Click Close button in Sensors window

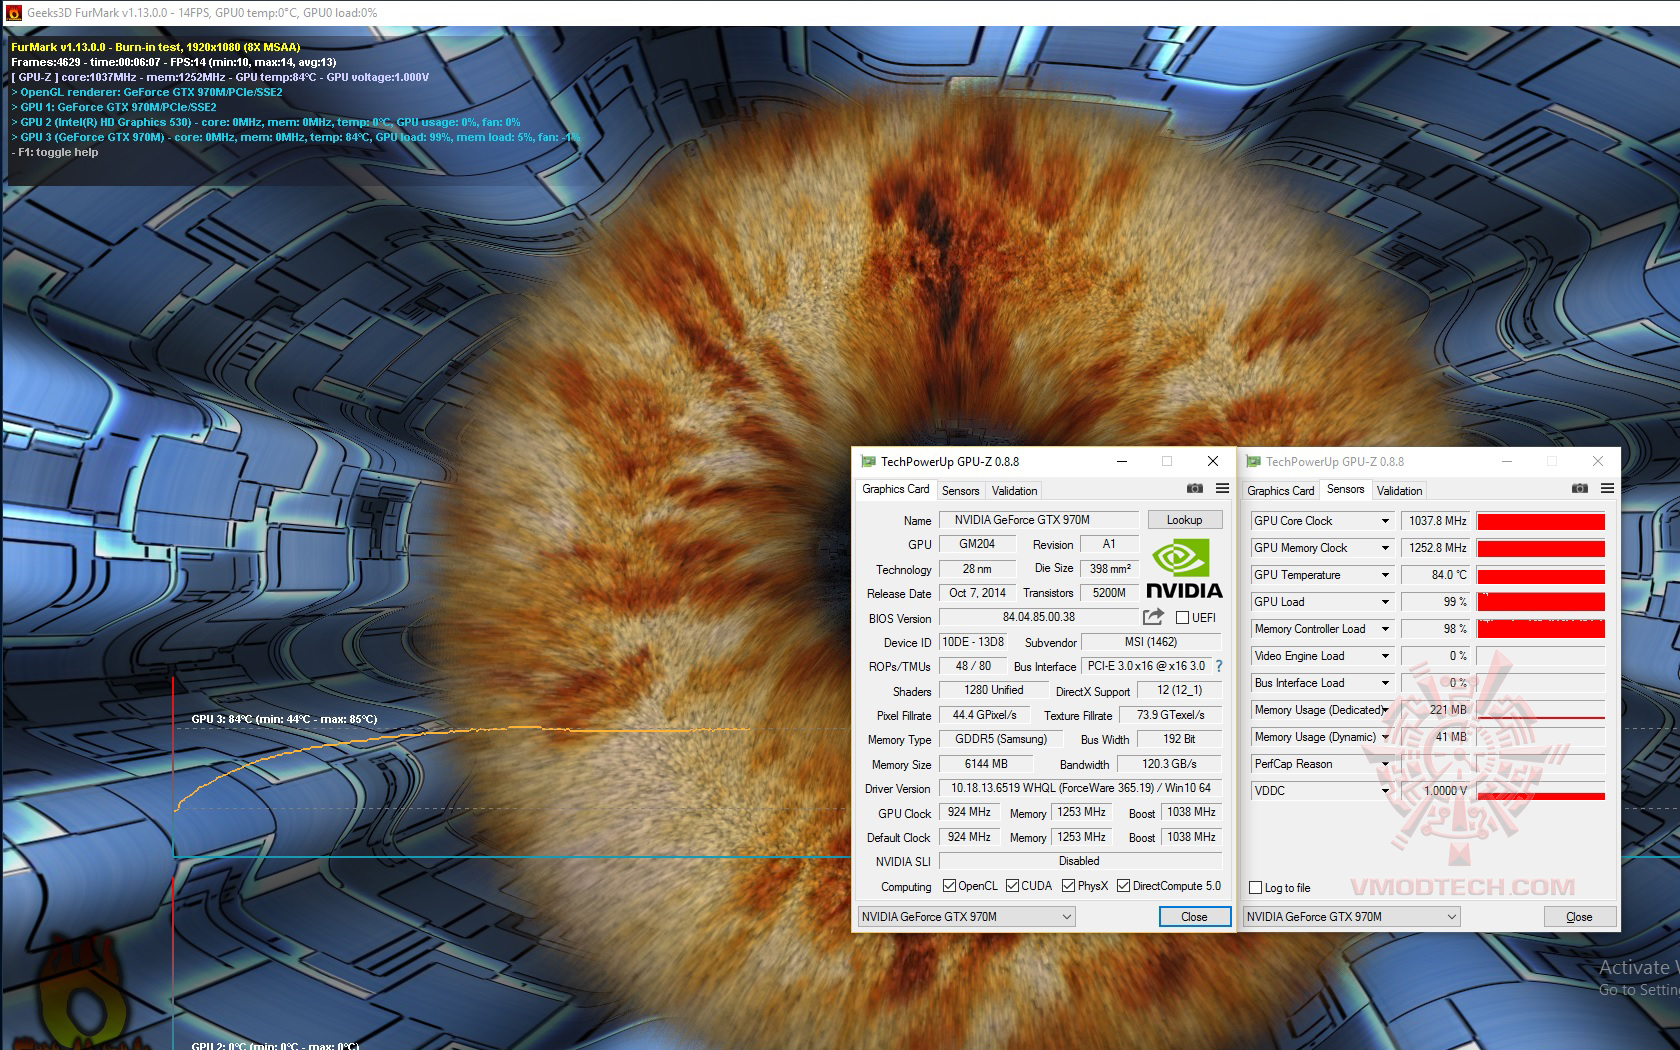1579,917
